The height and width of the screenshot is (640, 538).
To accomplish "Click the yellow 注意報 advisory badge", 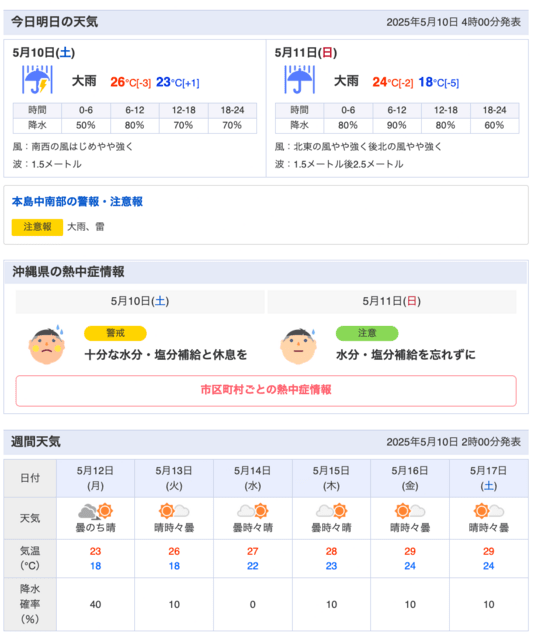I will coord(37,227).
